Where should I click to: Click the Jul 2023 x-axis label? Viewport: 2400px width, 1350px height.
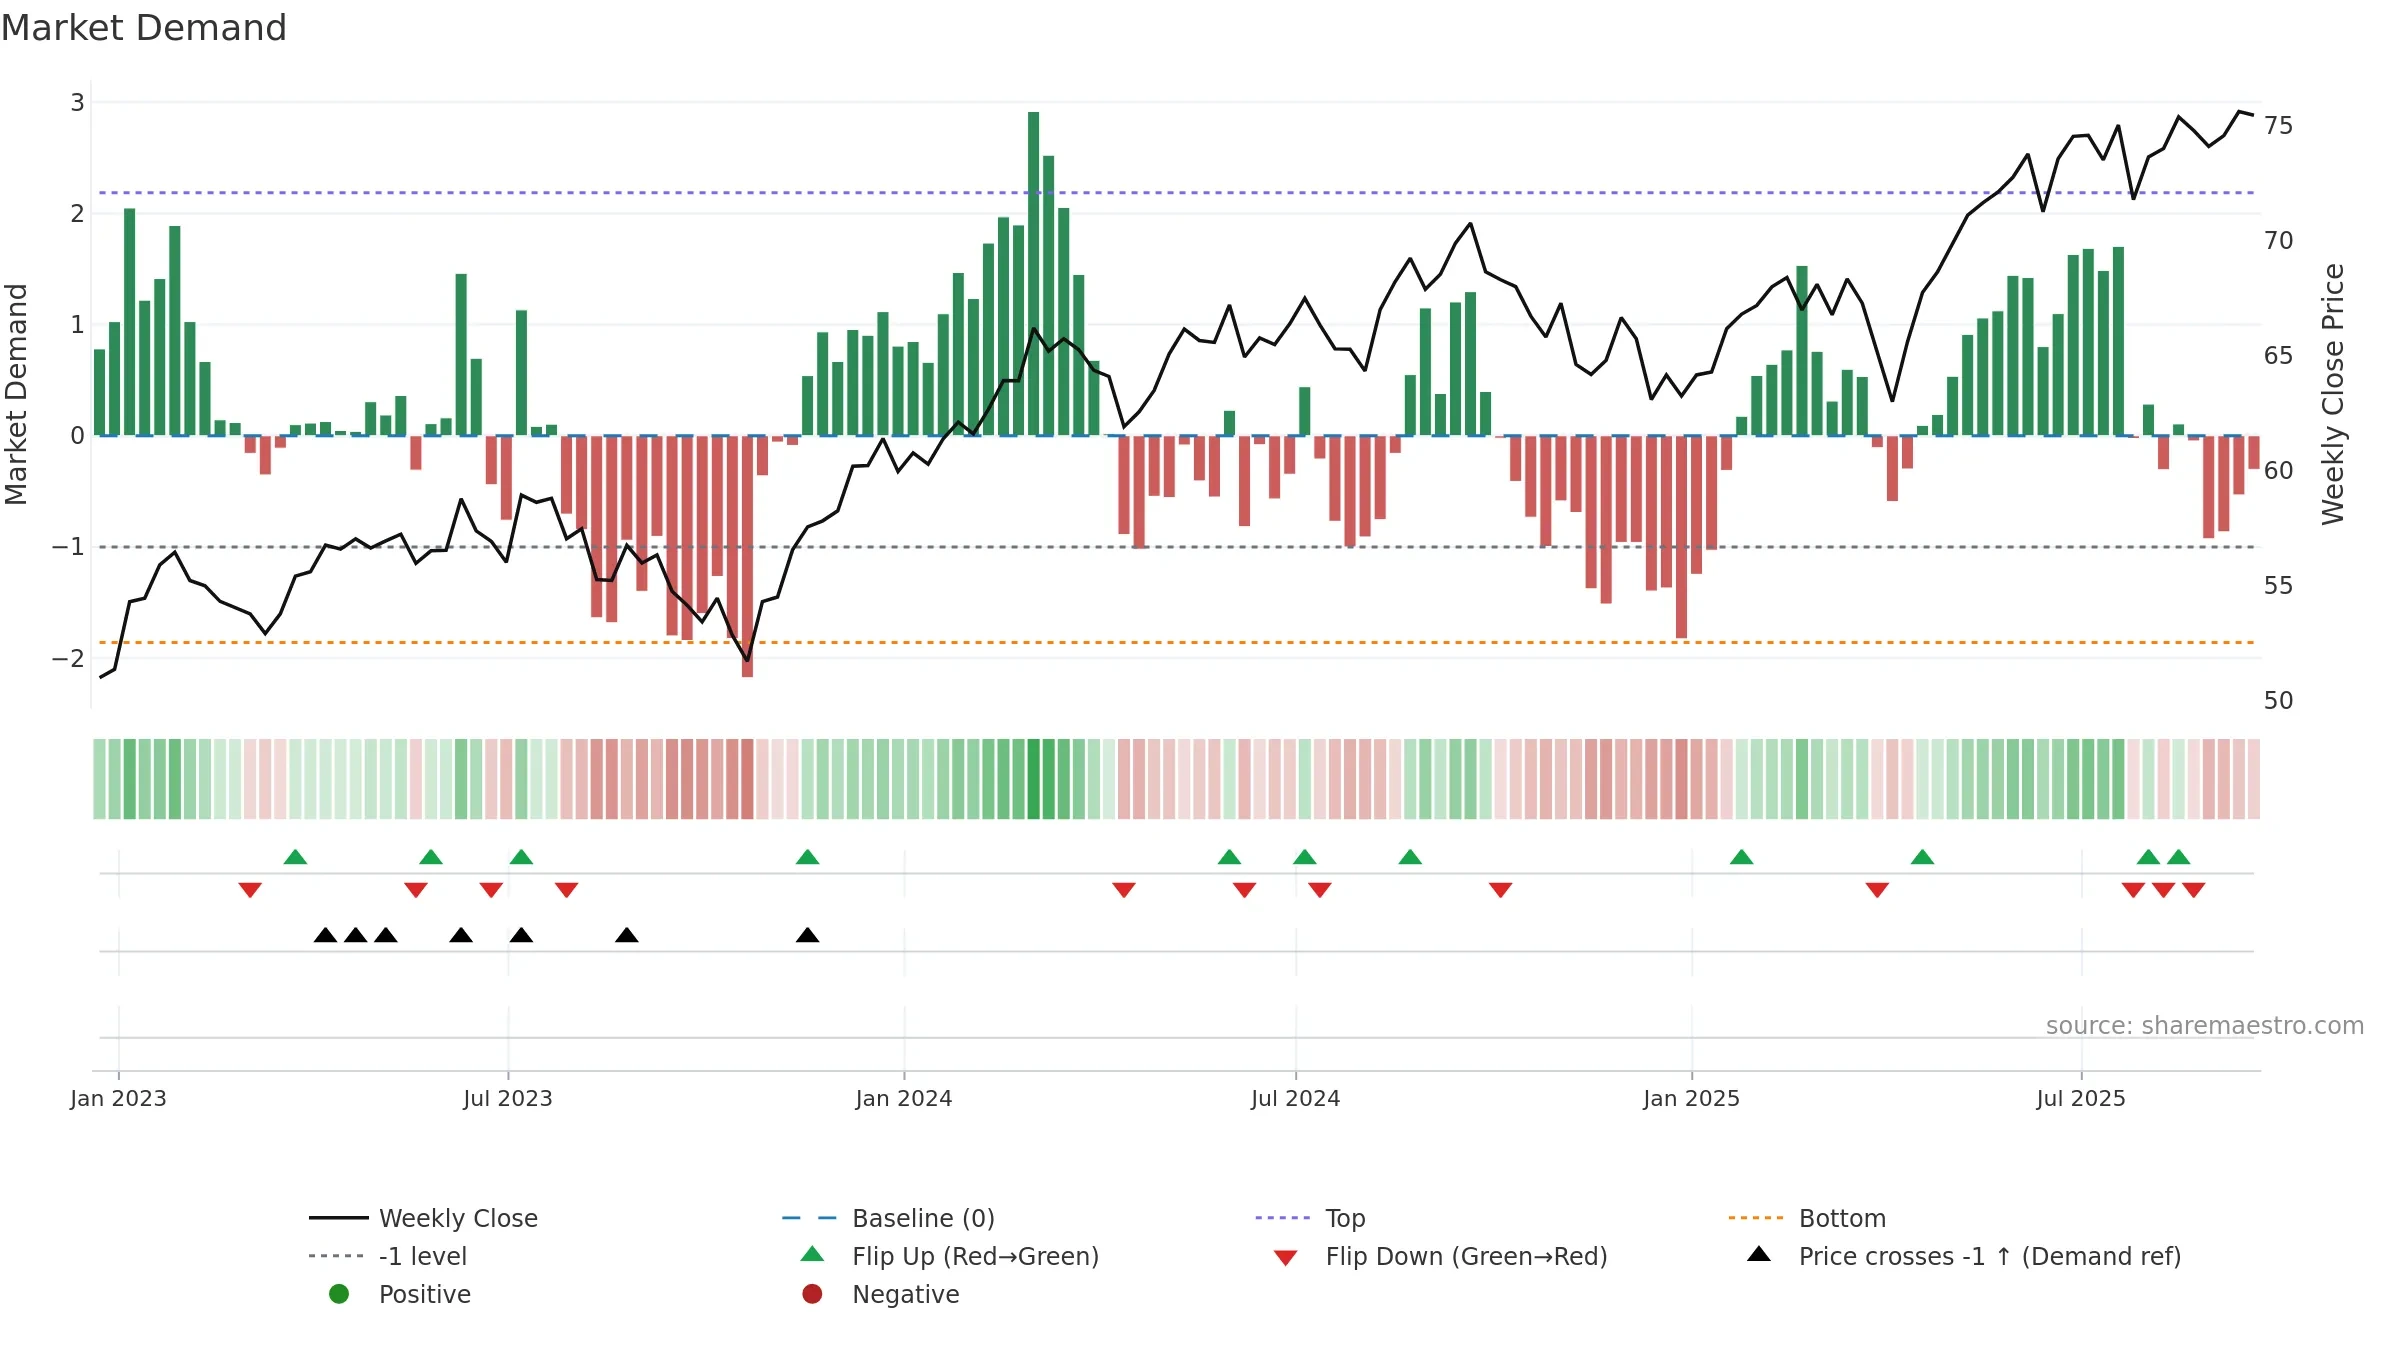click(507, 1098)
